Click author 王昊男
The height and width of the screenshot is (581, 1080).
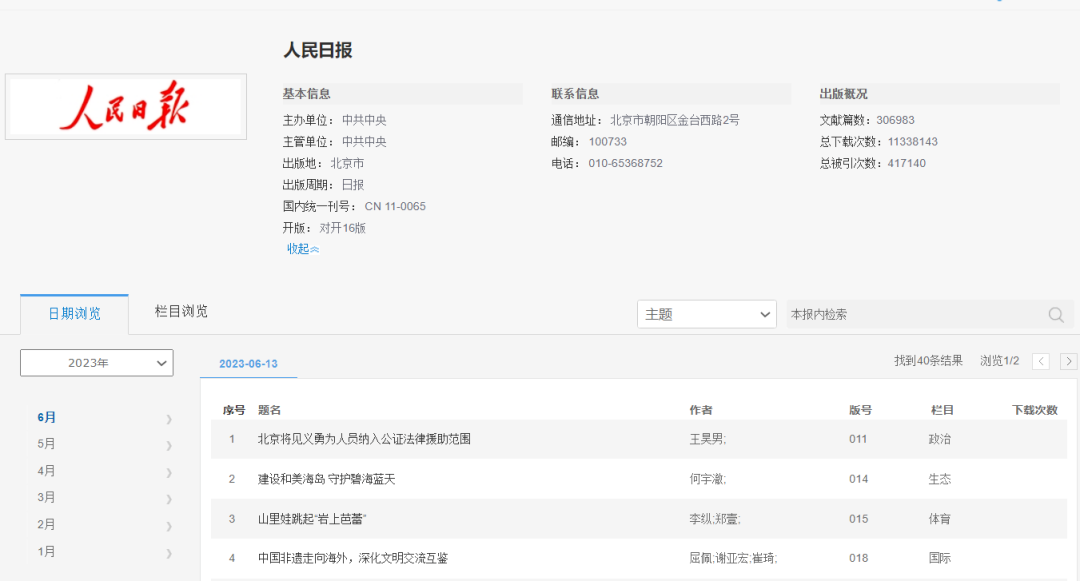(707, 439)
